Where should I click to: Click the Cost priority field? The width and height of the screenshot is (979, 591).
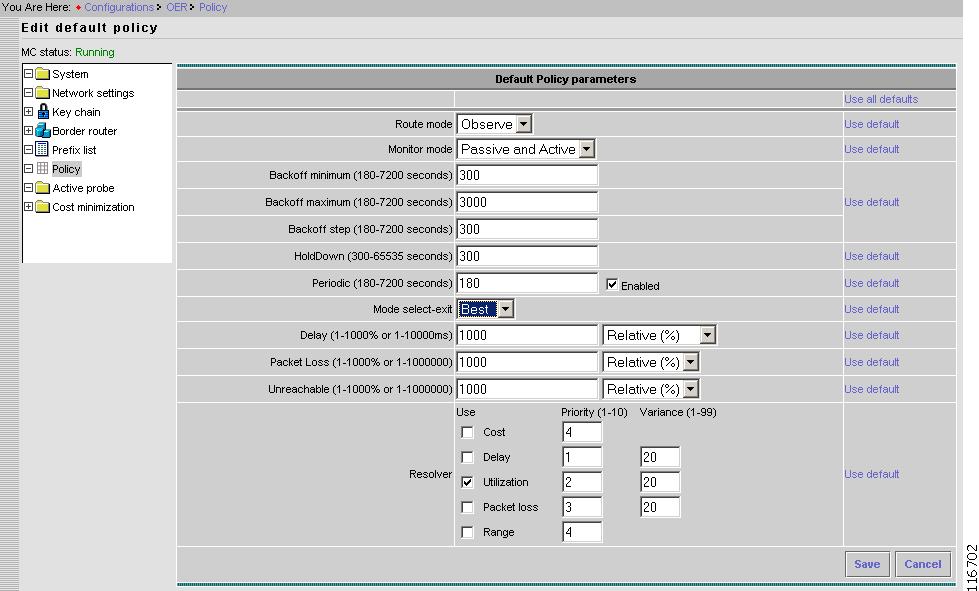(x=582, y=432)
